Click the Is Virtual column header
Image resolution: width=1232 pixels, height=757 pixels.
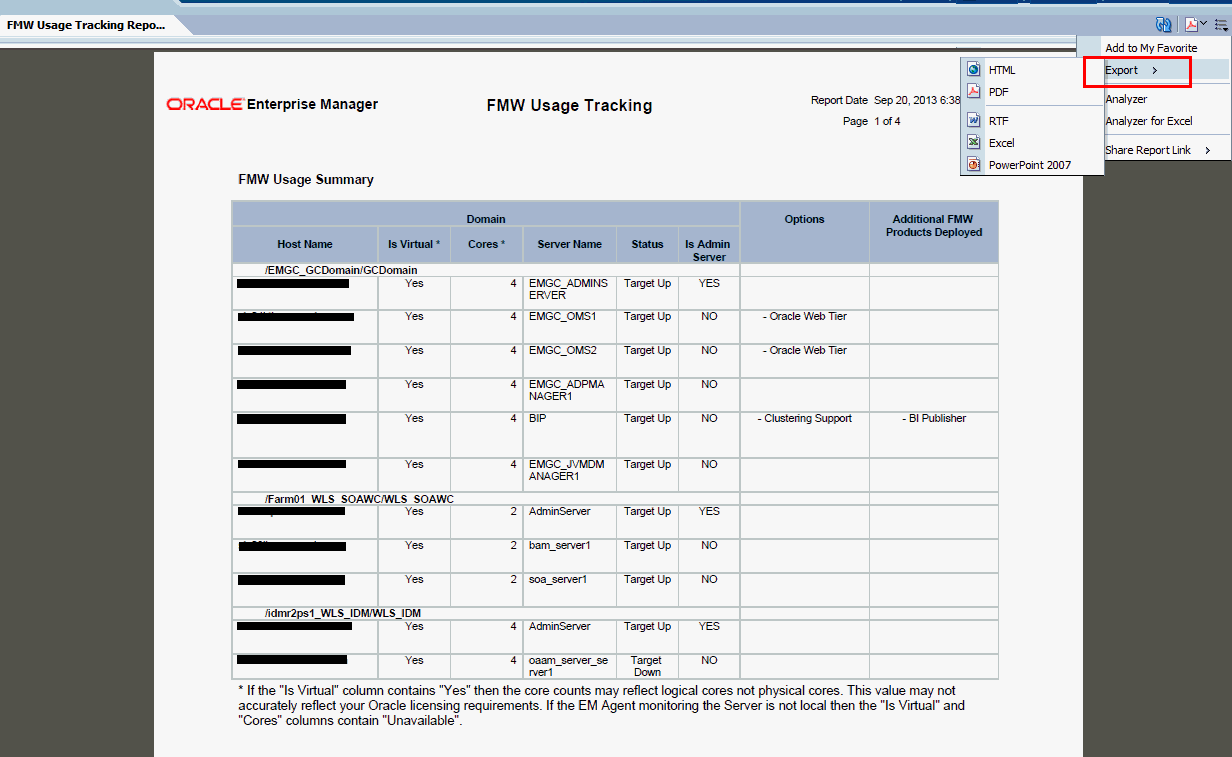click(414, 244)
